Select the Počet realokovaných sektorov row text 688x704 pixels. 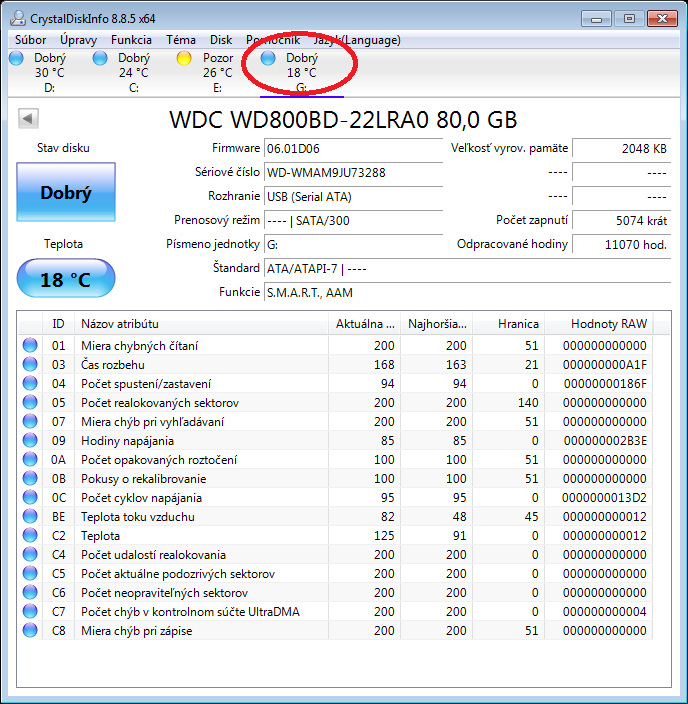[x=160, y=403]
